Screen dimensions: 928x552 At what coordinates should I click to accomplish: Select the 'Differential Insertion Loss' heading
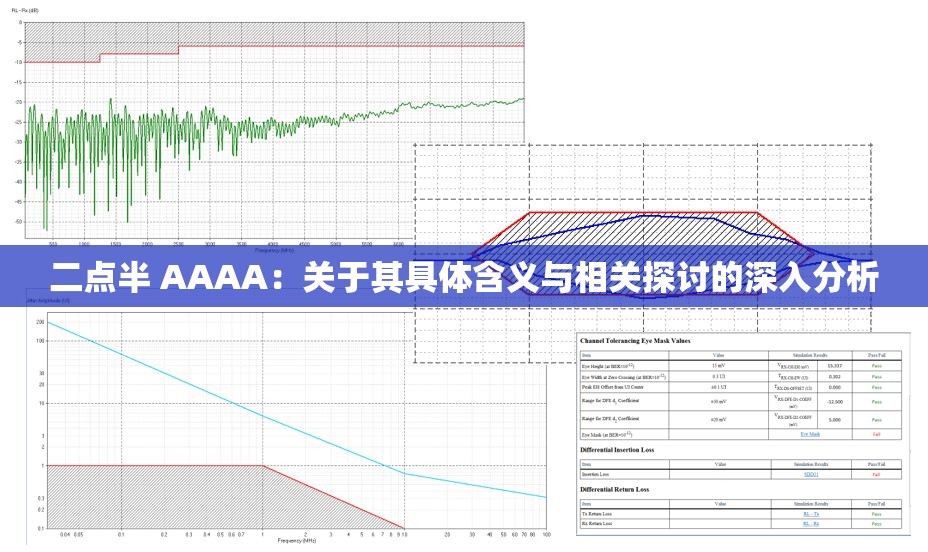point(617,450)
